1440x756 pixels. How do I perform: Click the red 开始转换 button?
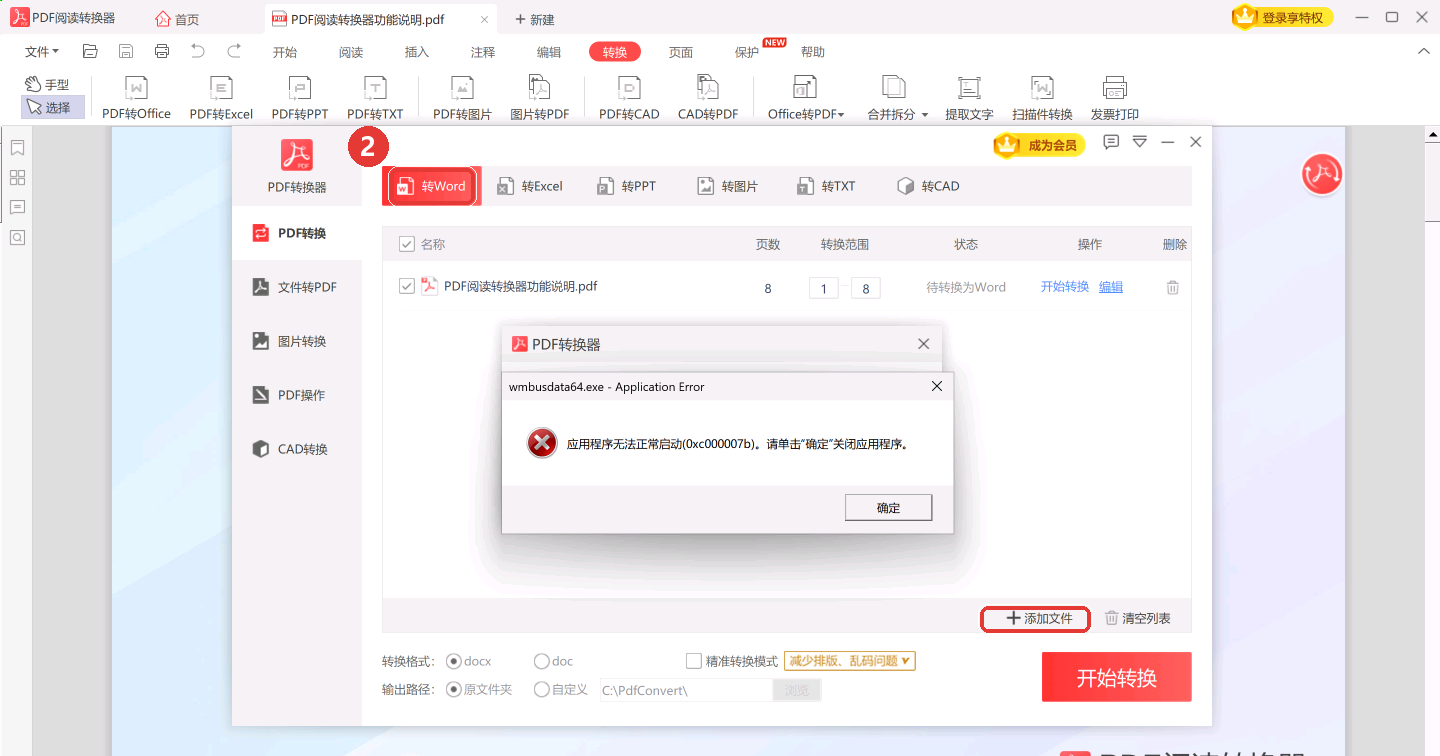point(1116,677)
